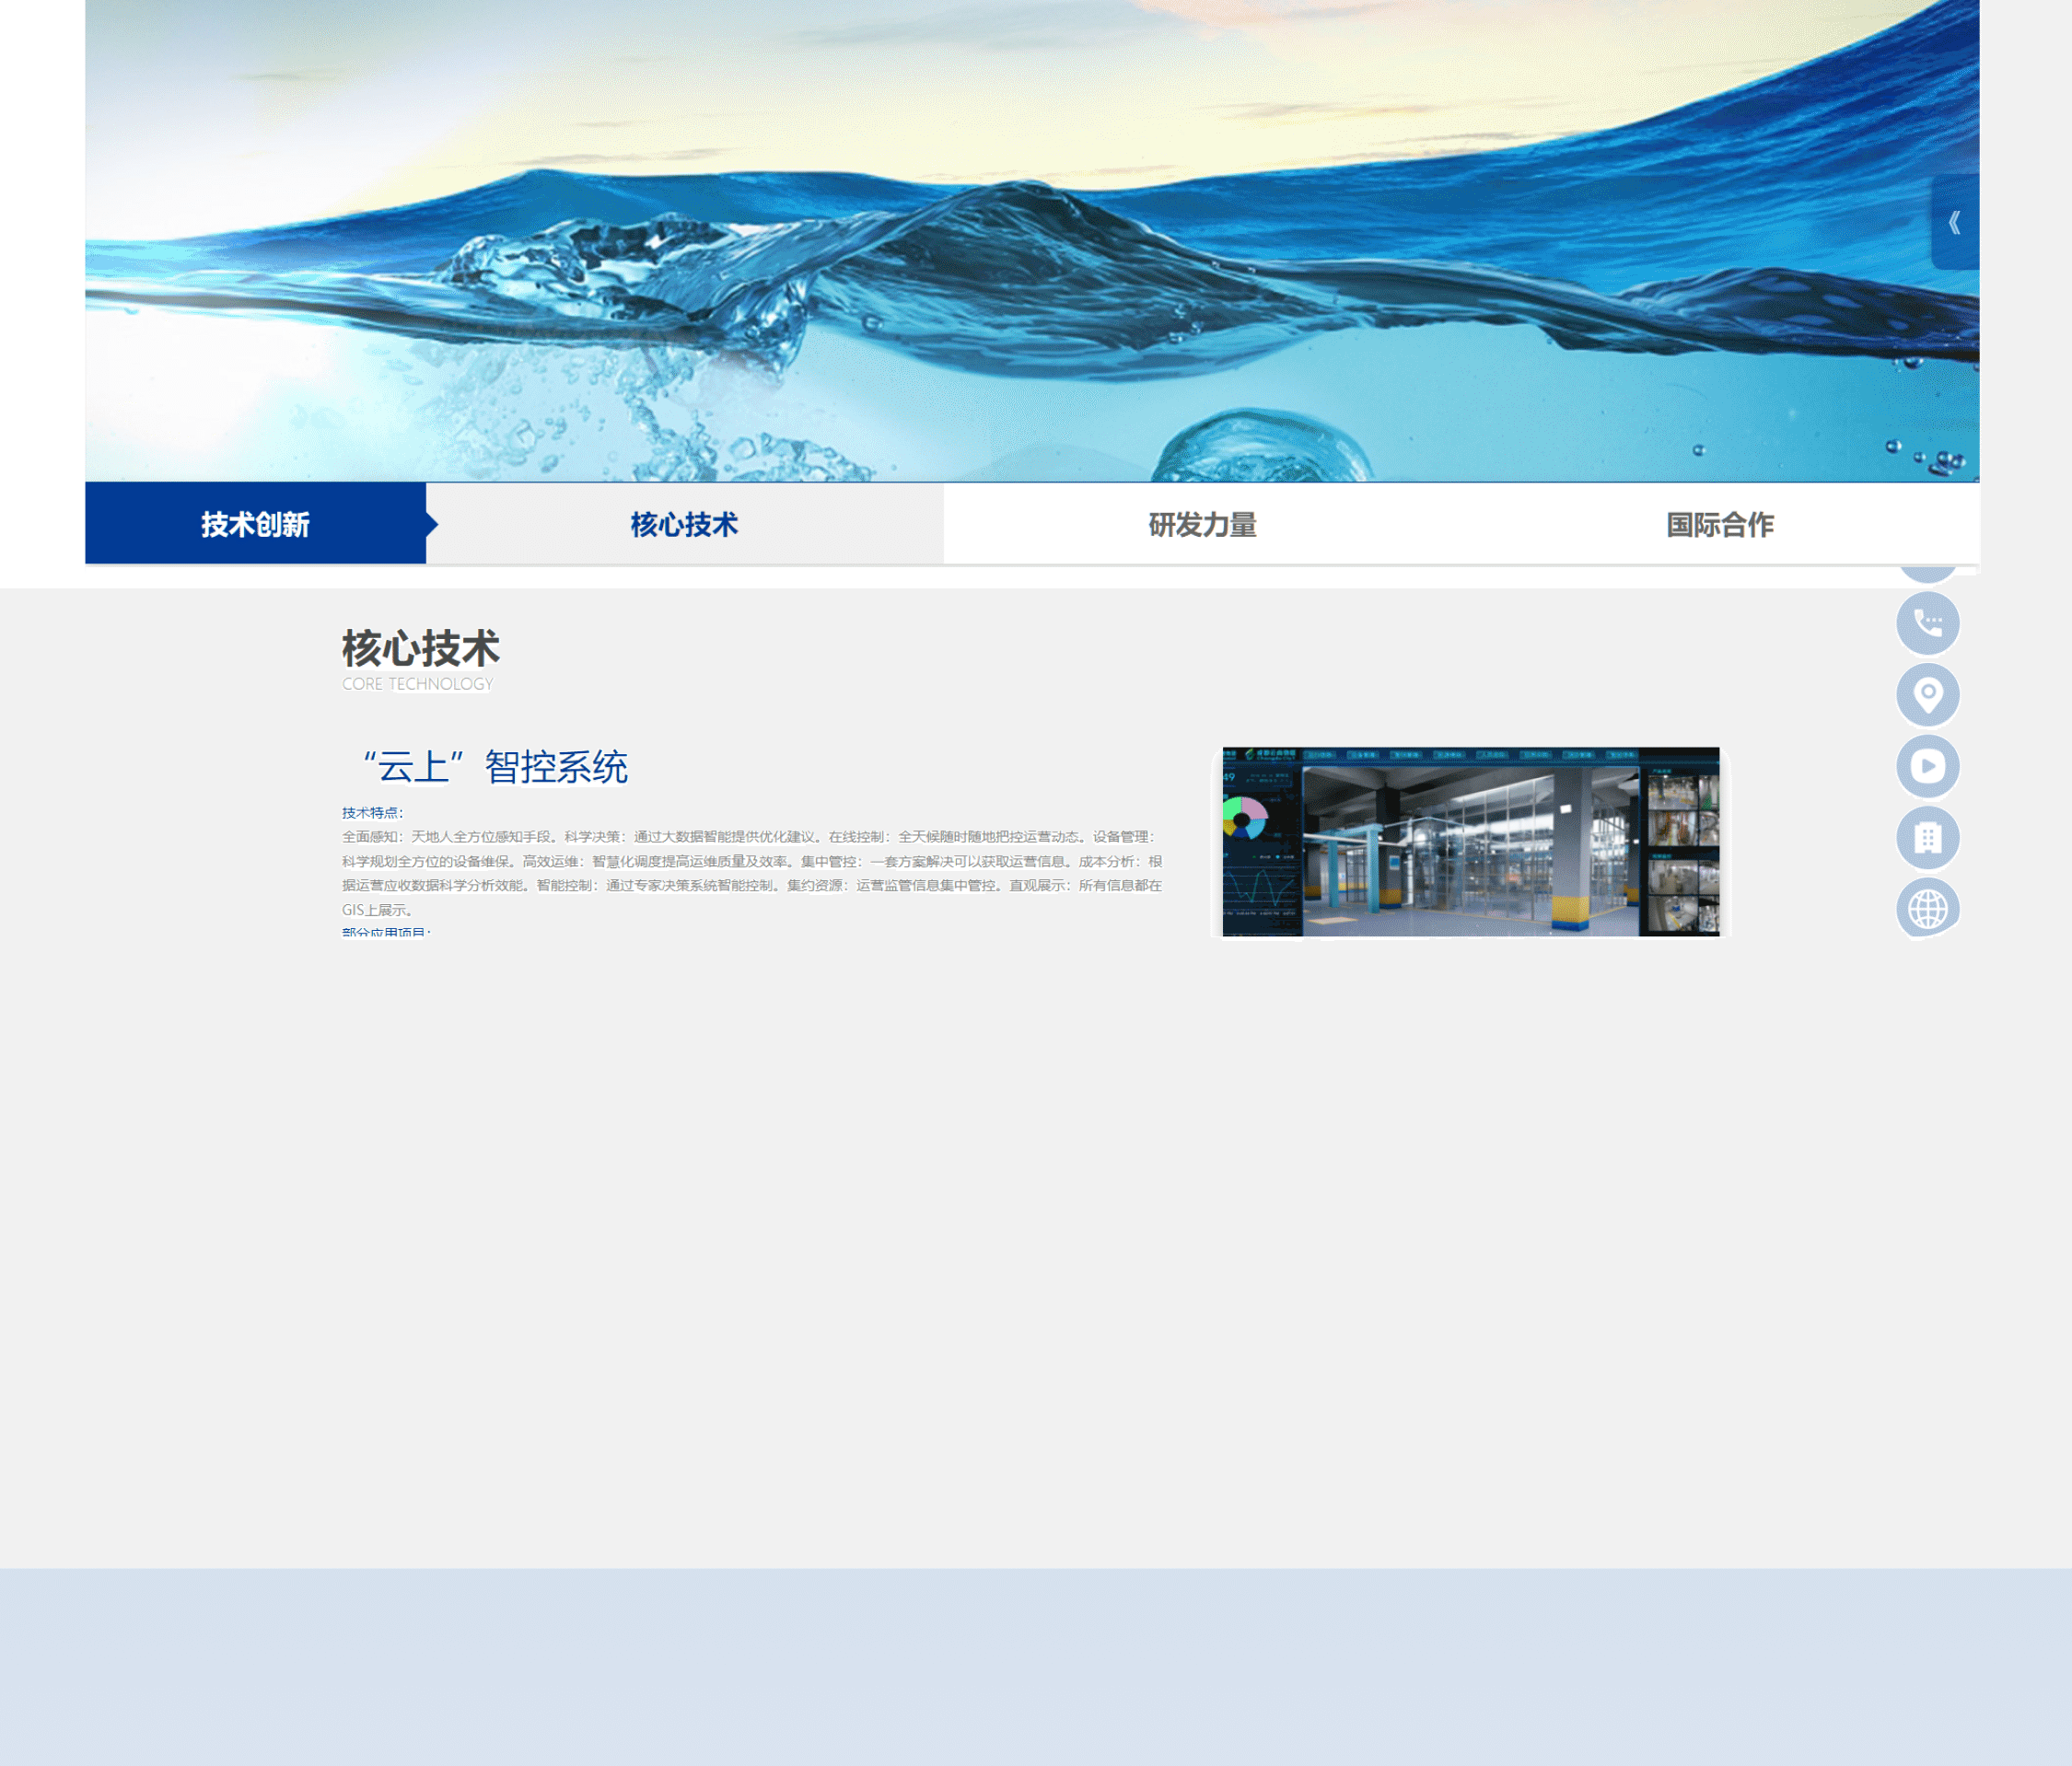
Task: Open the 研发力量 tab
Action: pyautogui.click(x=1202, y=524)
